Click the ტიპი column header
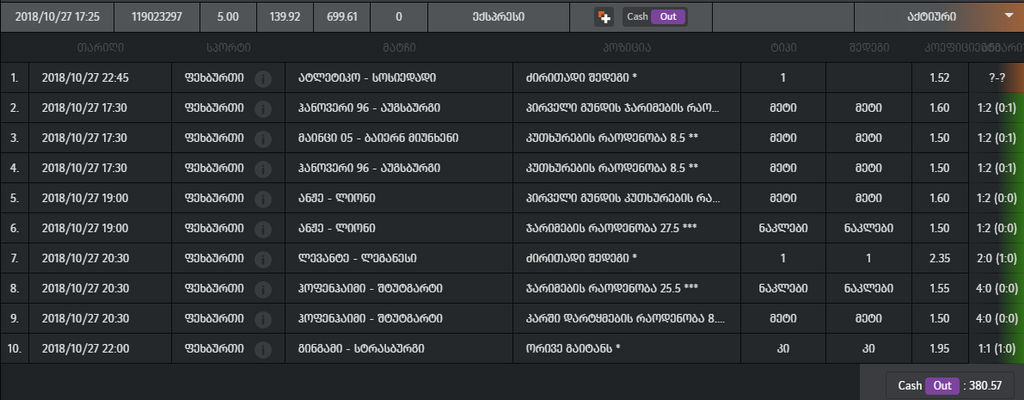Screen dimensions: 1024x400 pyautogui.click(x=782, y=48)
